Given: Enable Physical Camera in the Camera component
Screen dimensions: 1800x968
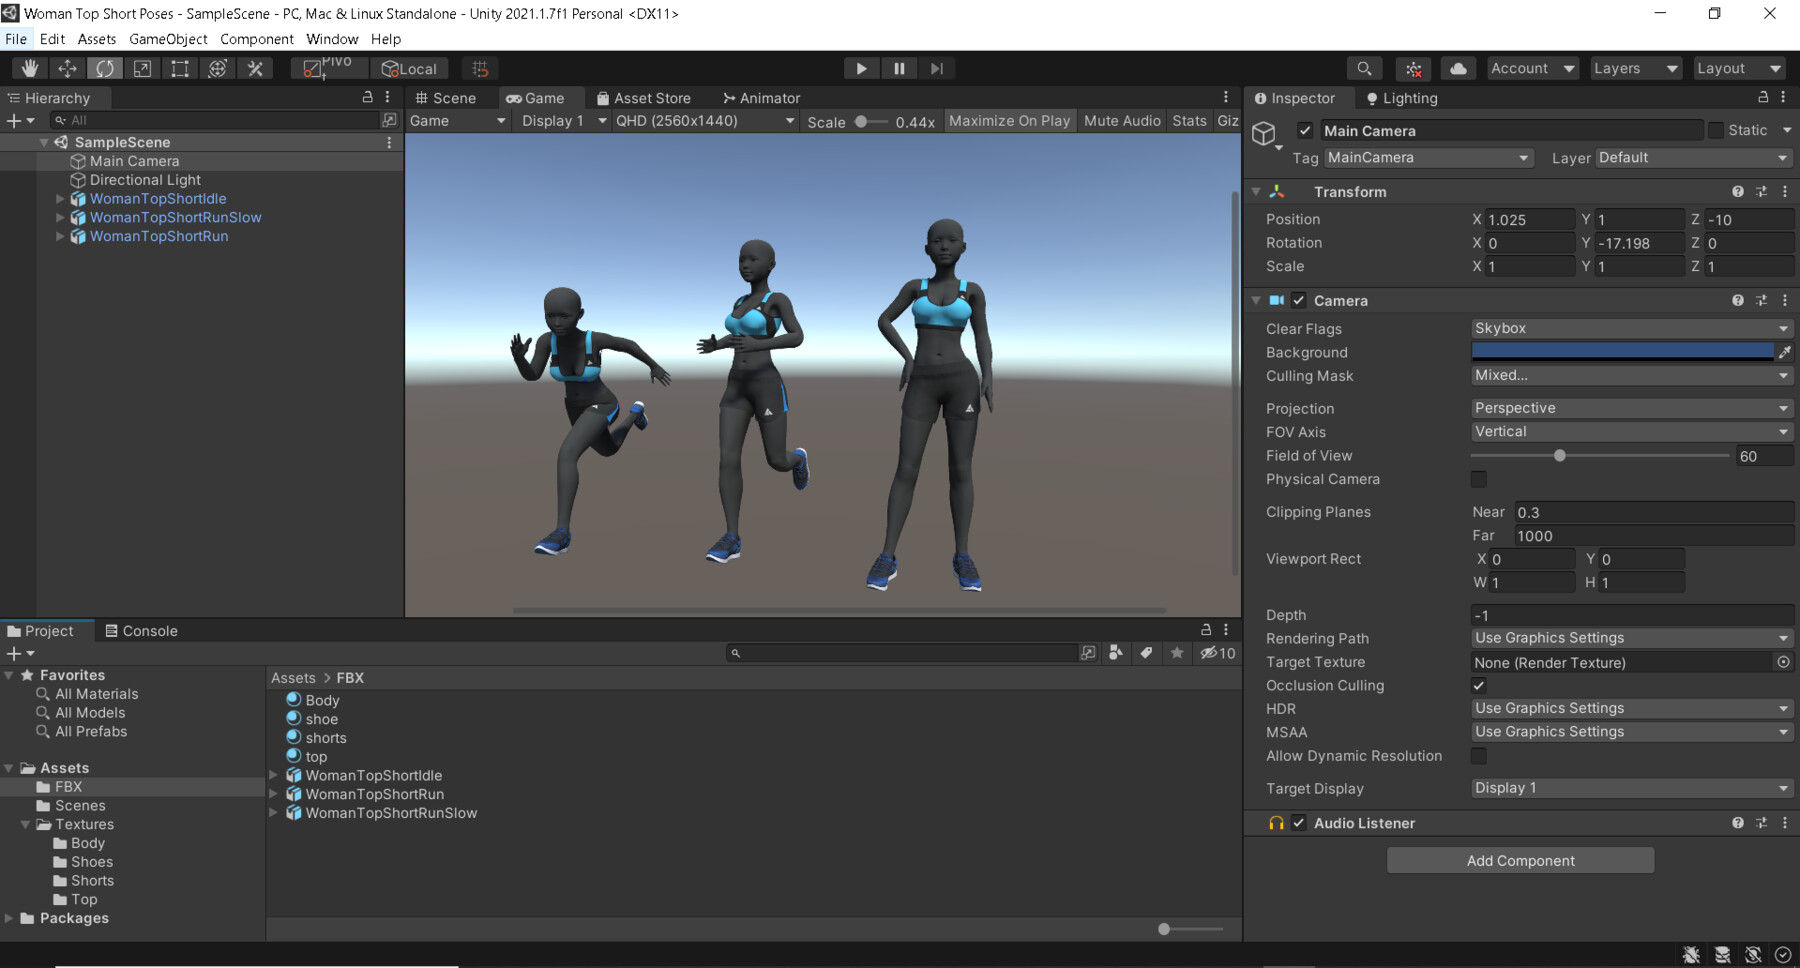Looking at the screenshot, I should click(x=1478, y=479).
